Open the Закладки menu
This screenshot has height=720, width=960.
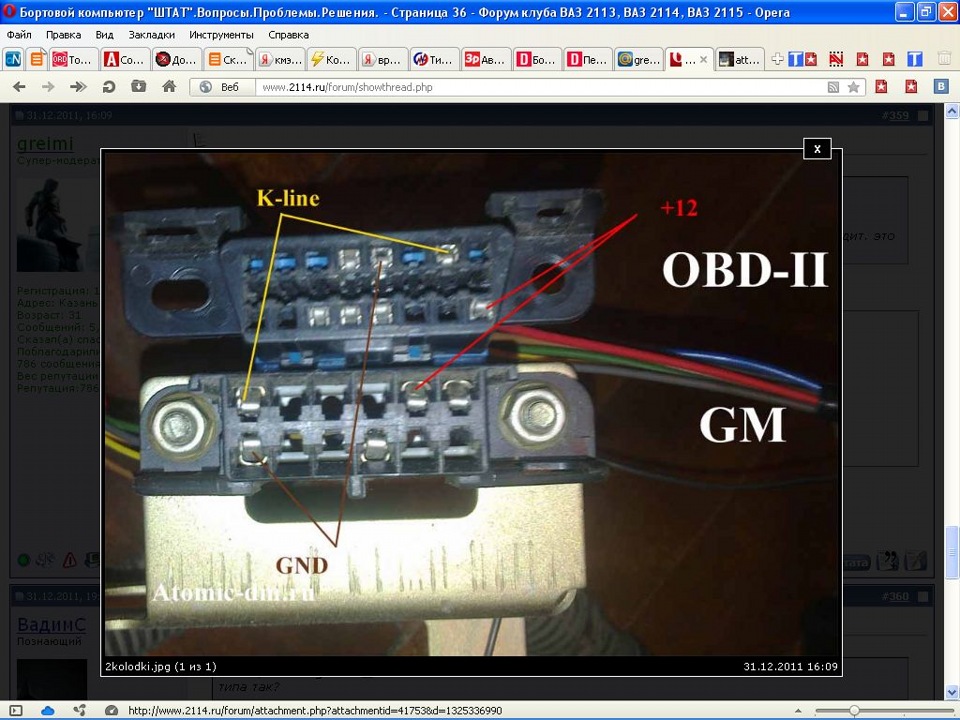pos(151,35)
